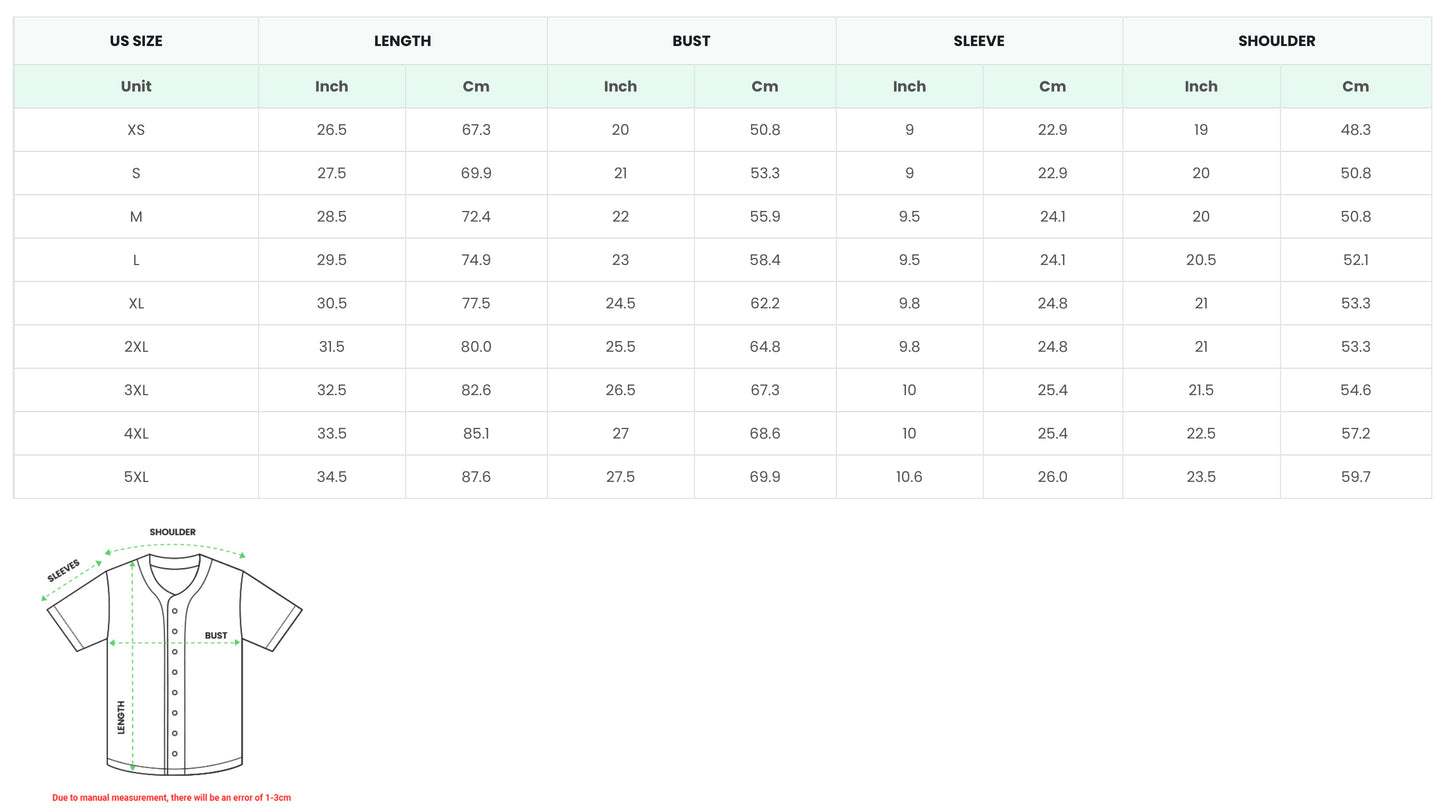This screenshot has height=810, width=1445.
Task: Click the 2XL size row label
Action: 136,347
